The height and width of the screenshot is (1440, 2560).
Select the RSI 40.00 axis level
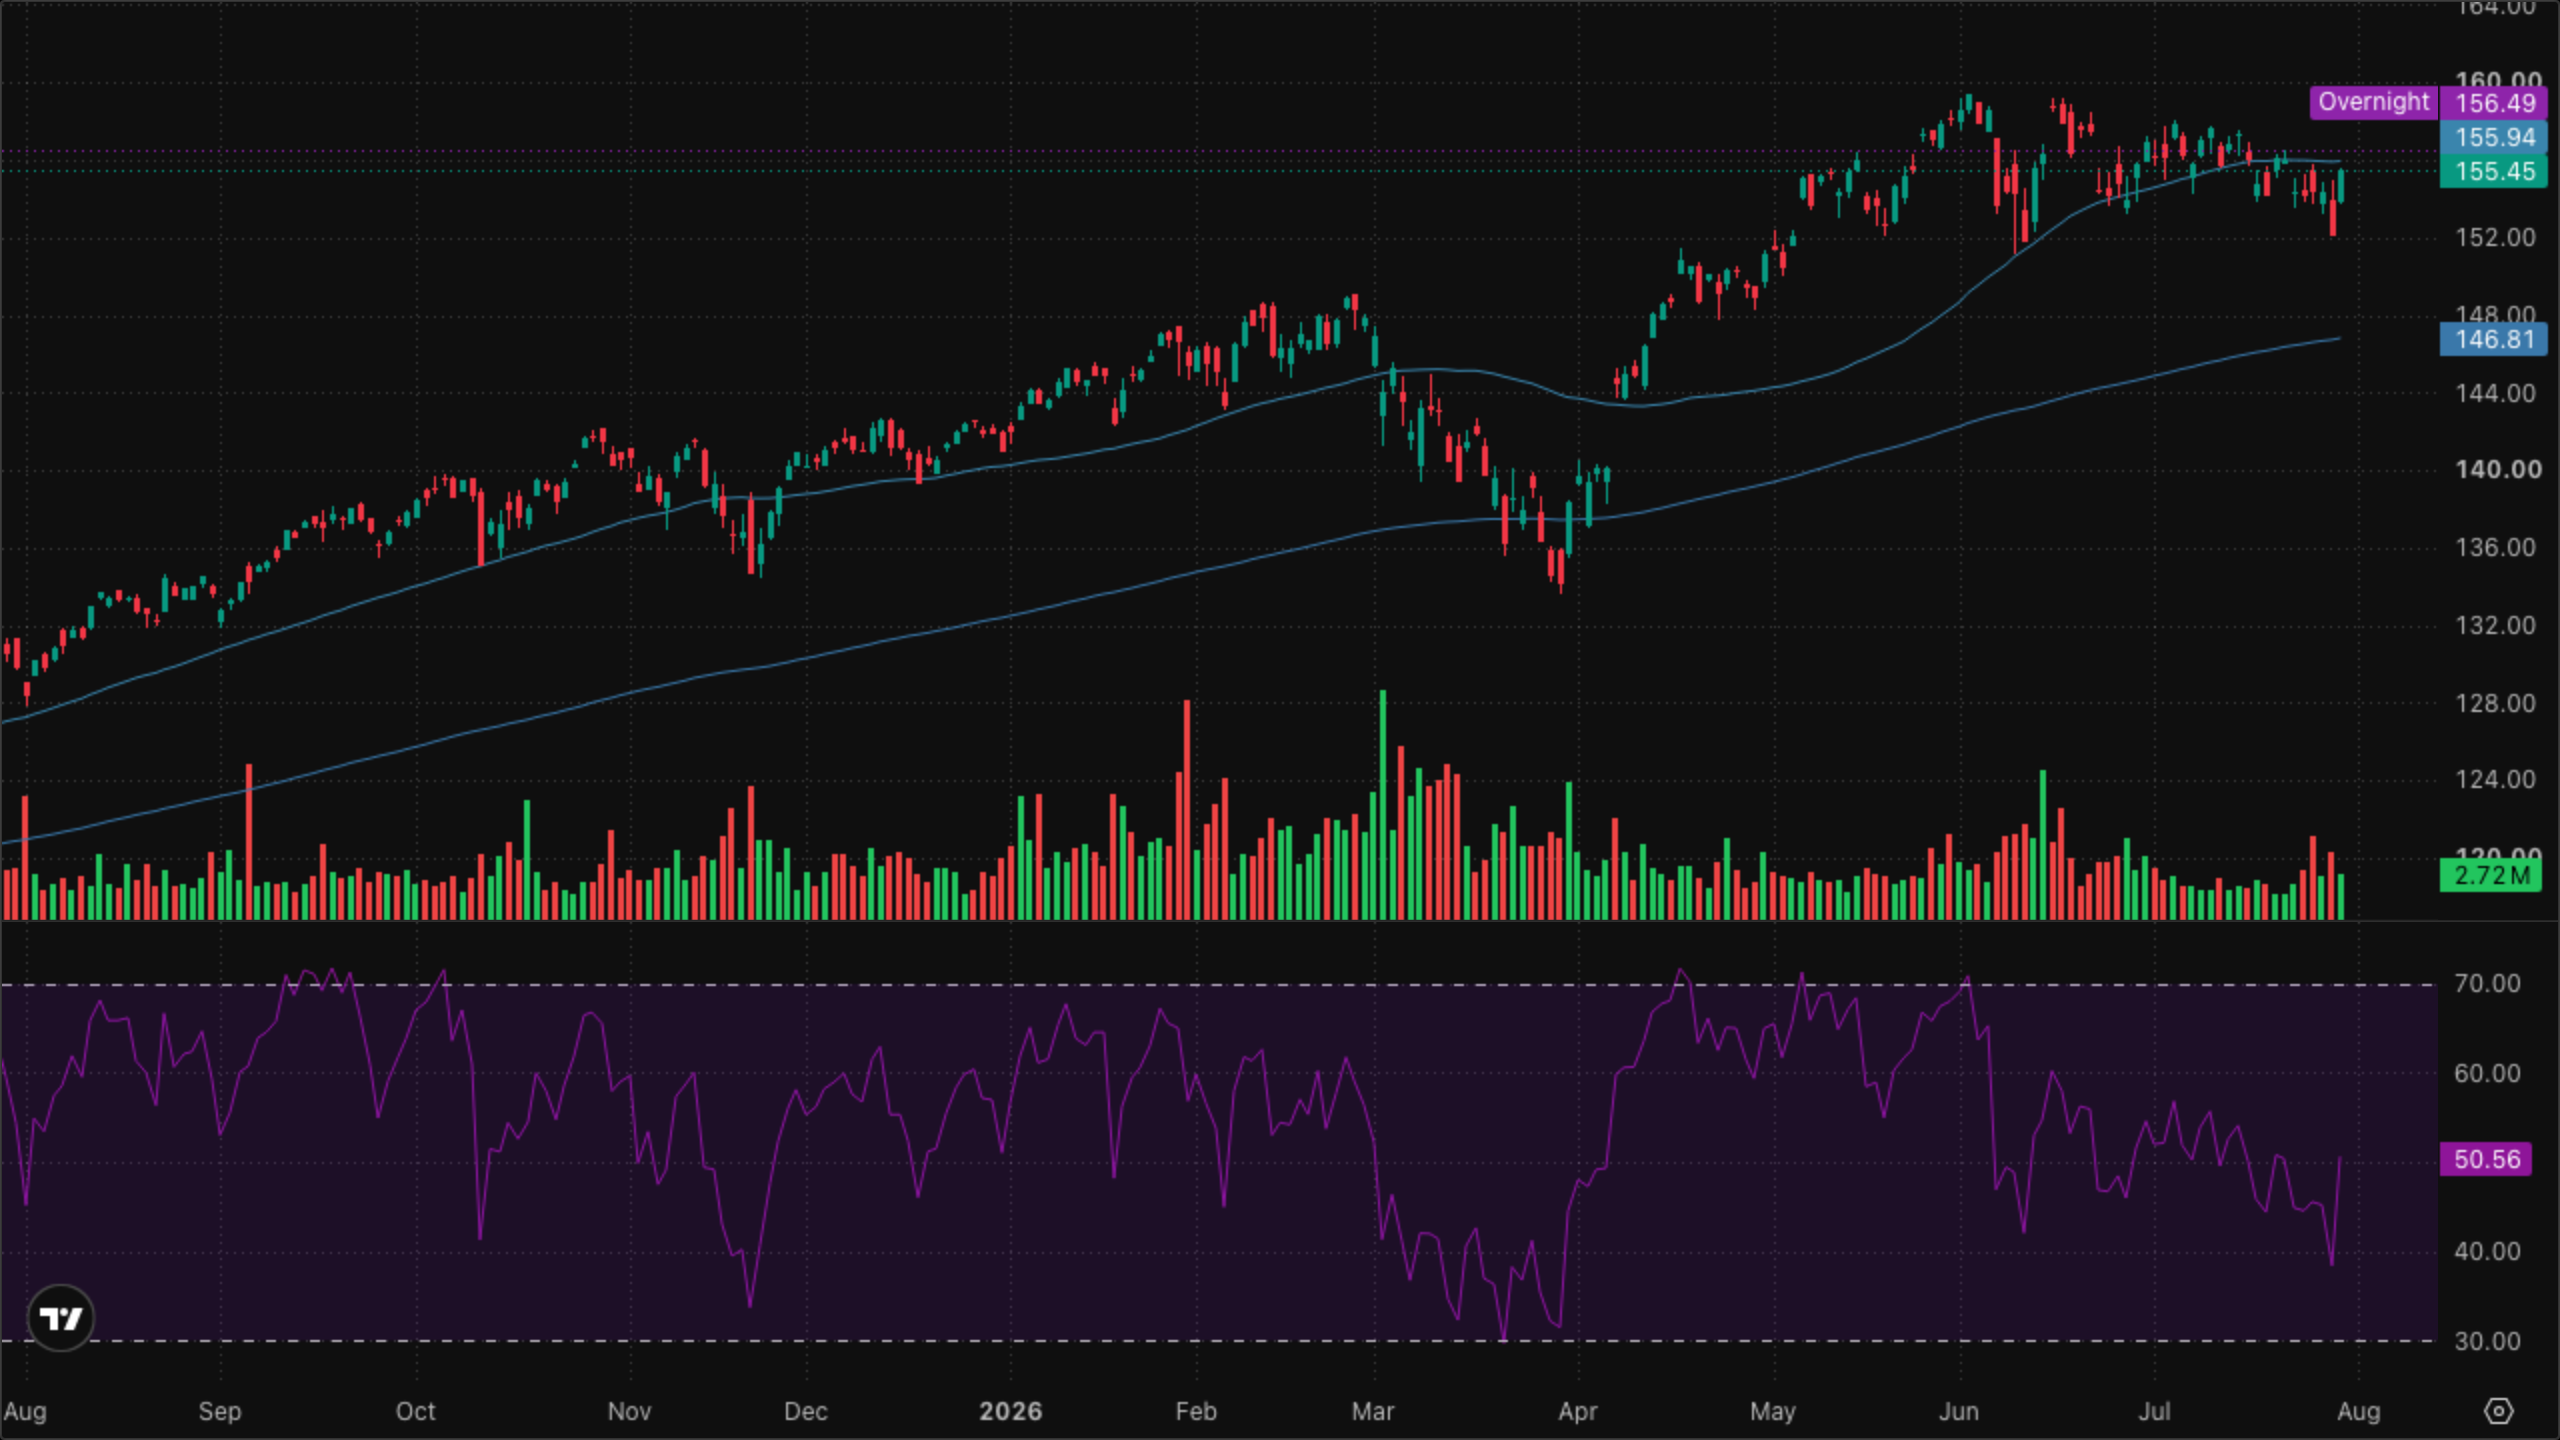[x=2487, y=1251]
